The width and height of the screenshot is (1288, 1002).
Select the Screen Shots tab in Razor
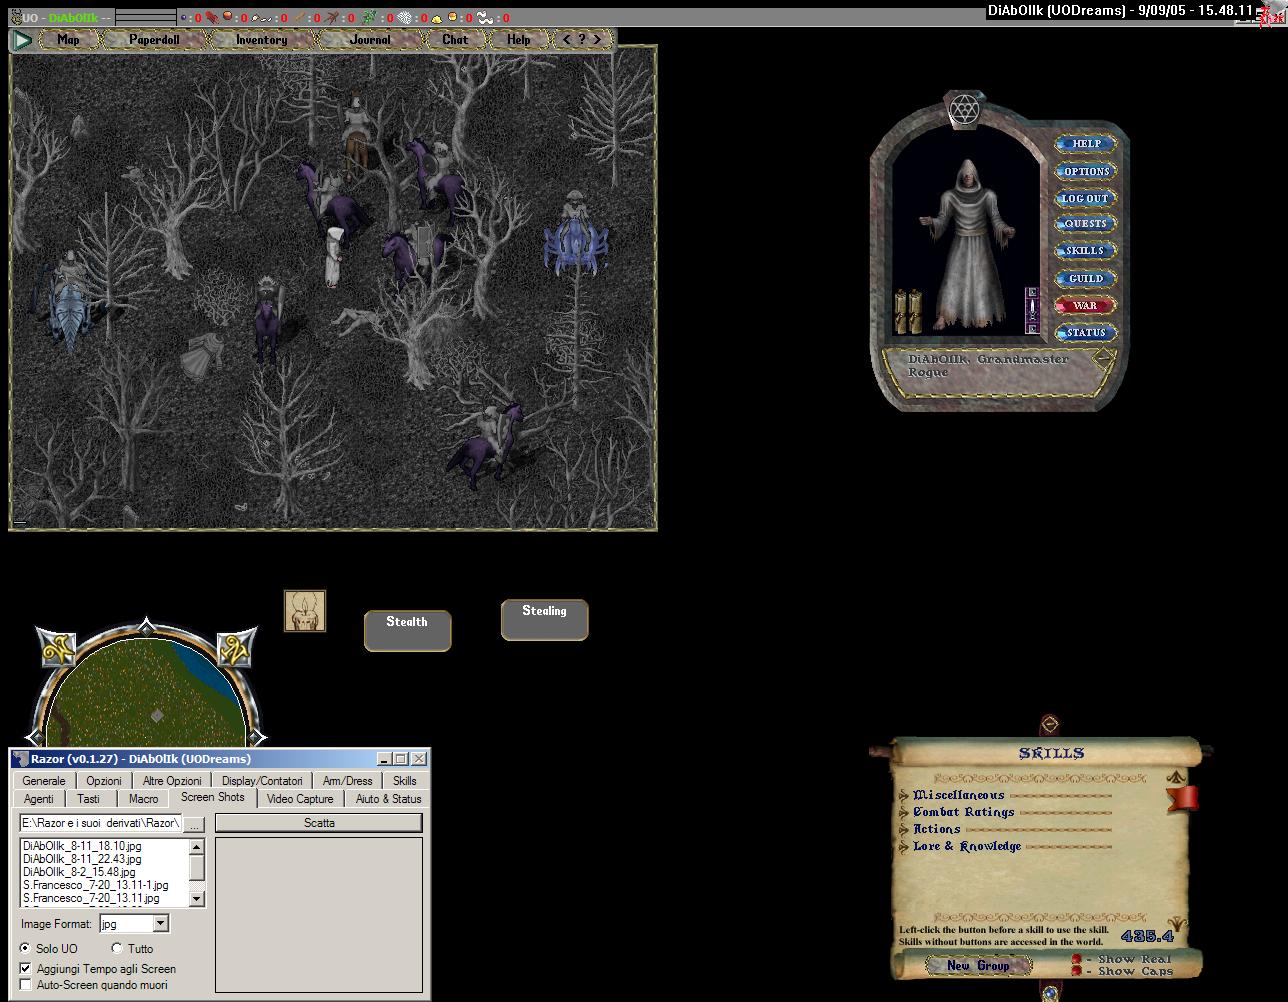213,797
